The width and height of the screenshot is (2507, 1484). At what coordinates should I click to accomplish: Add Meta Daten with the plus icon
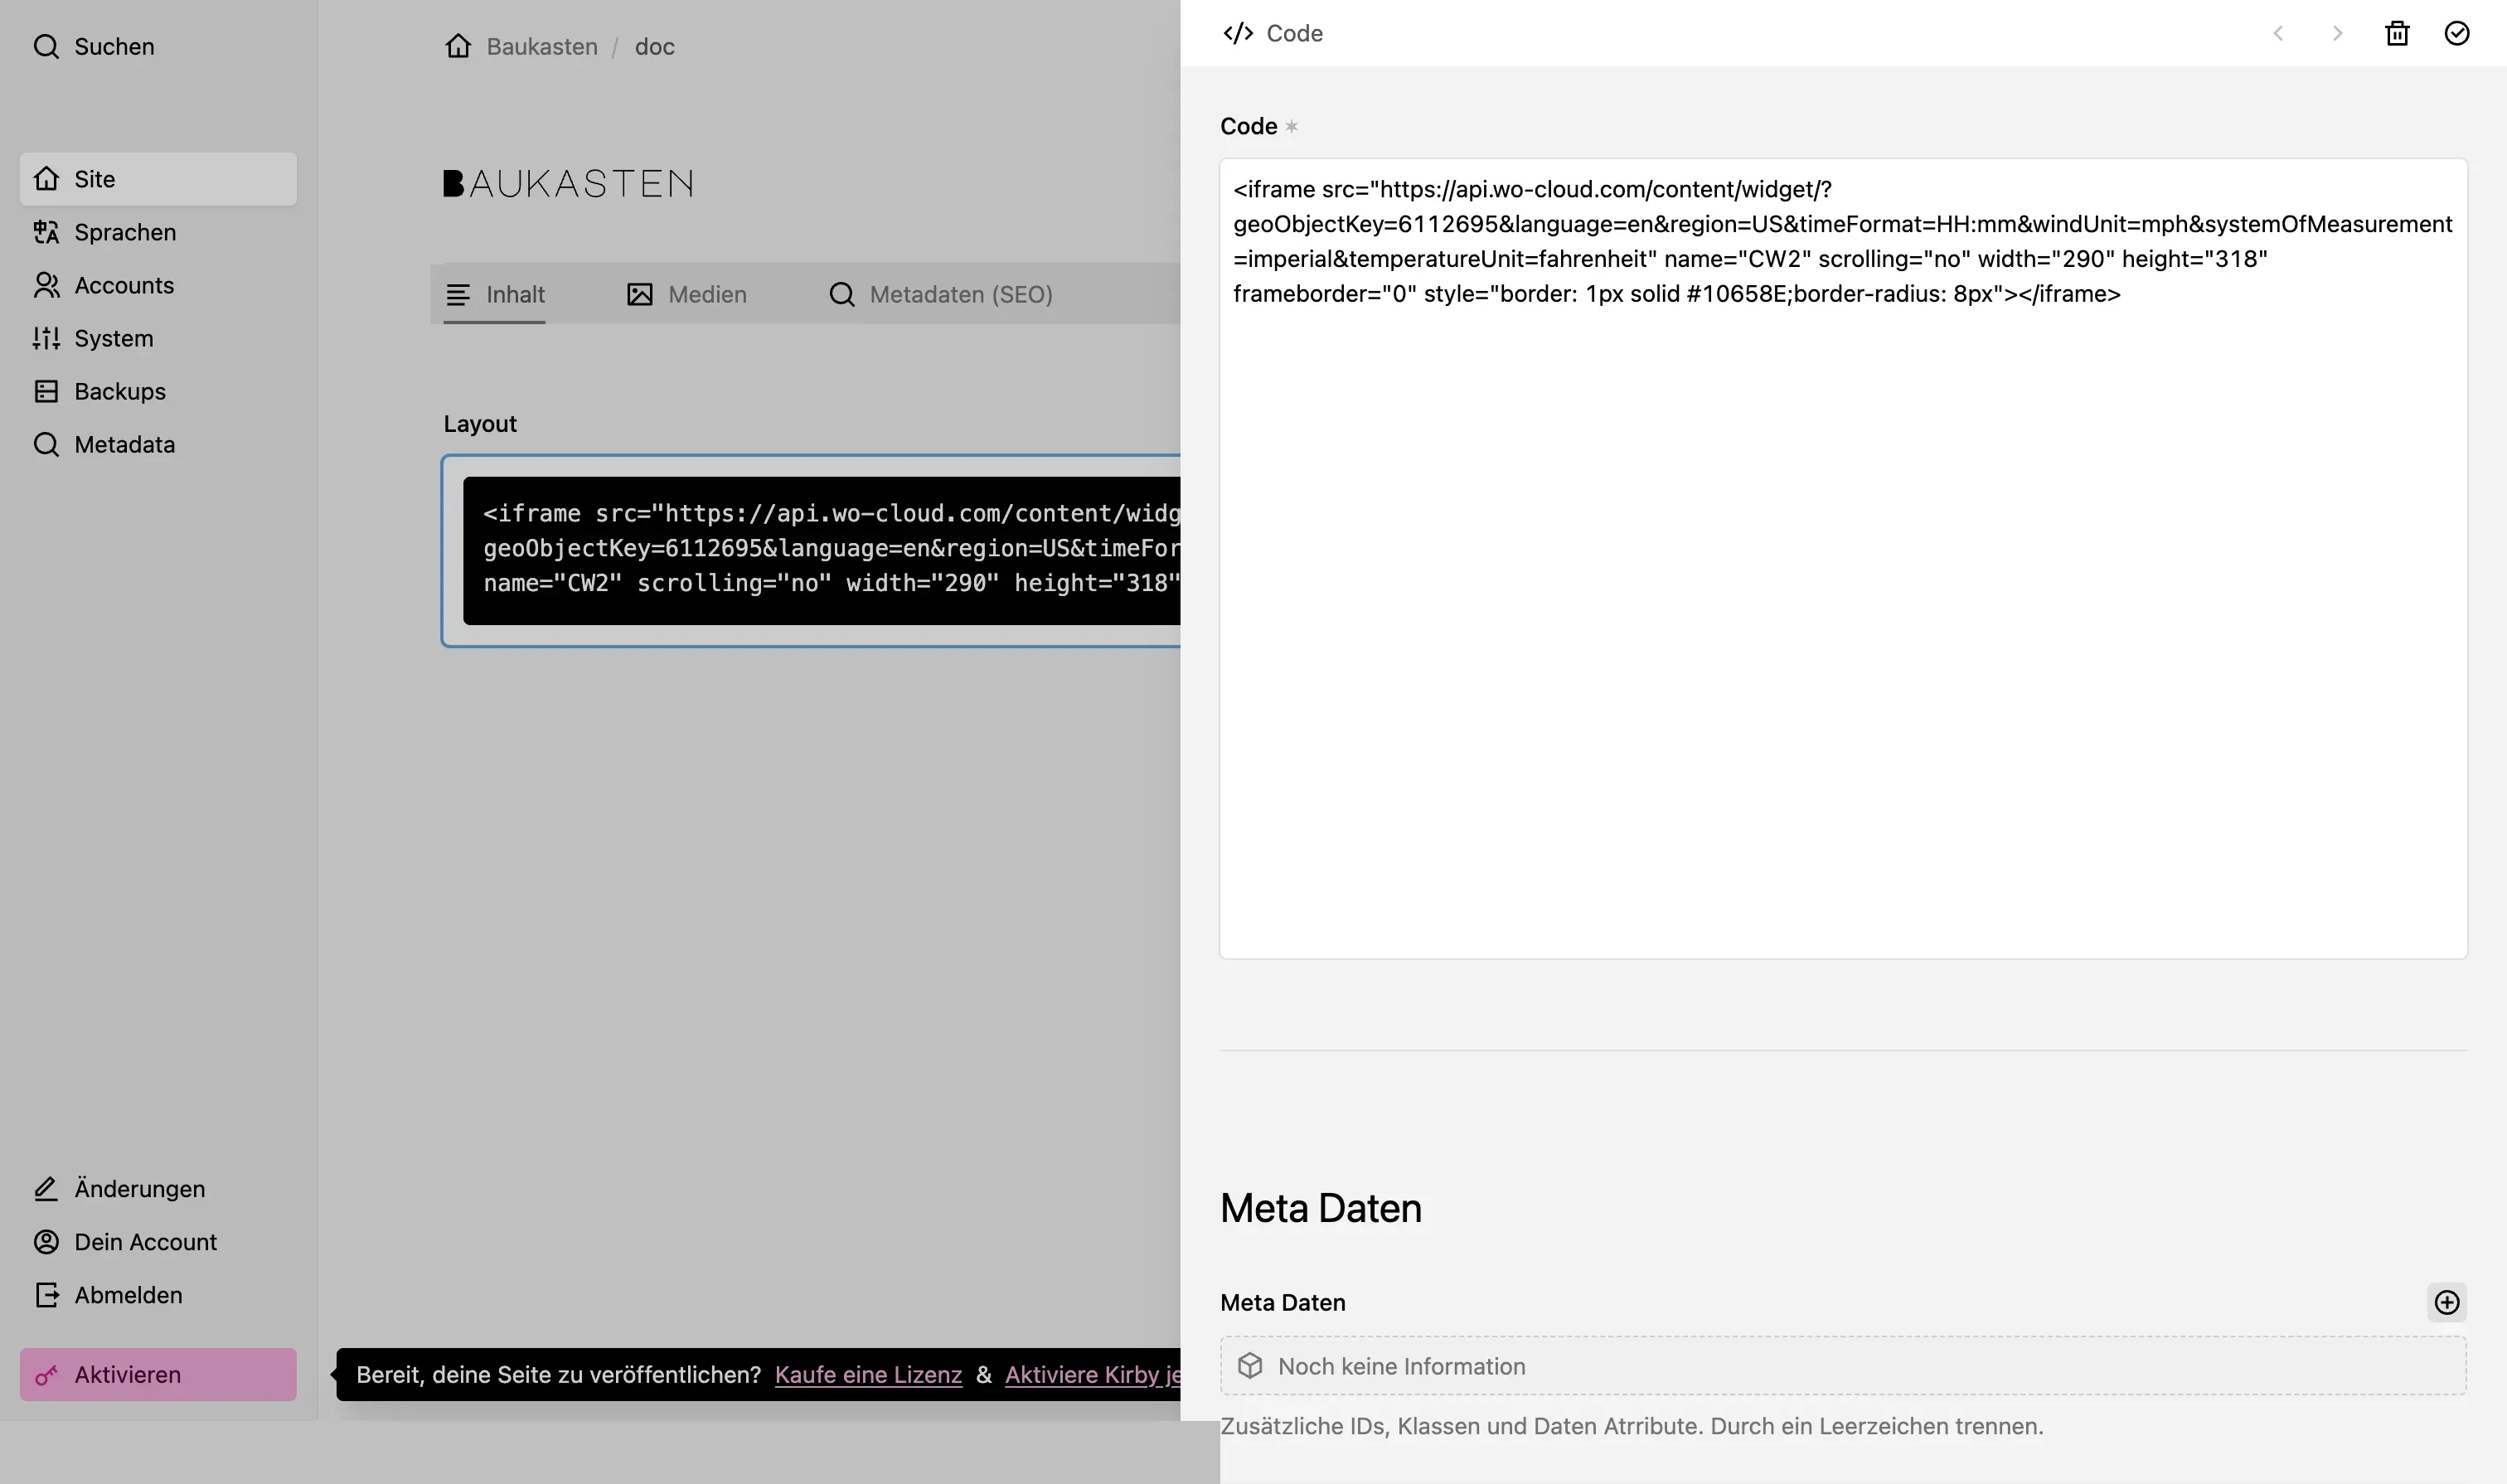pyautogui.click(x=2448, y=1302)
